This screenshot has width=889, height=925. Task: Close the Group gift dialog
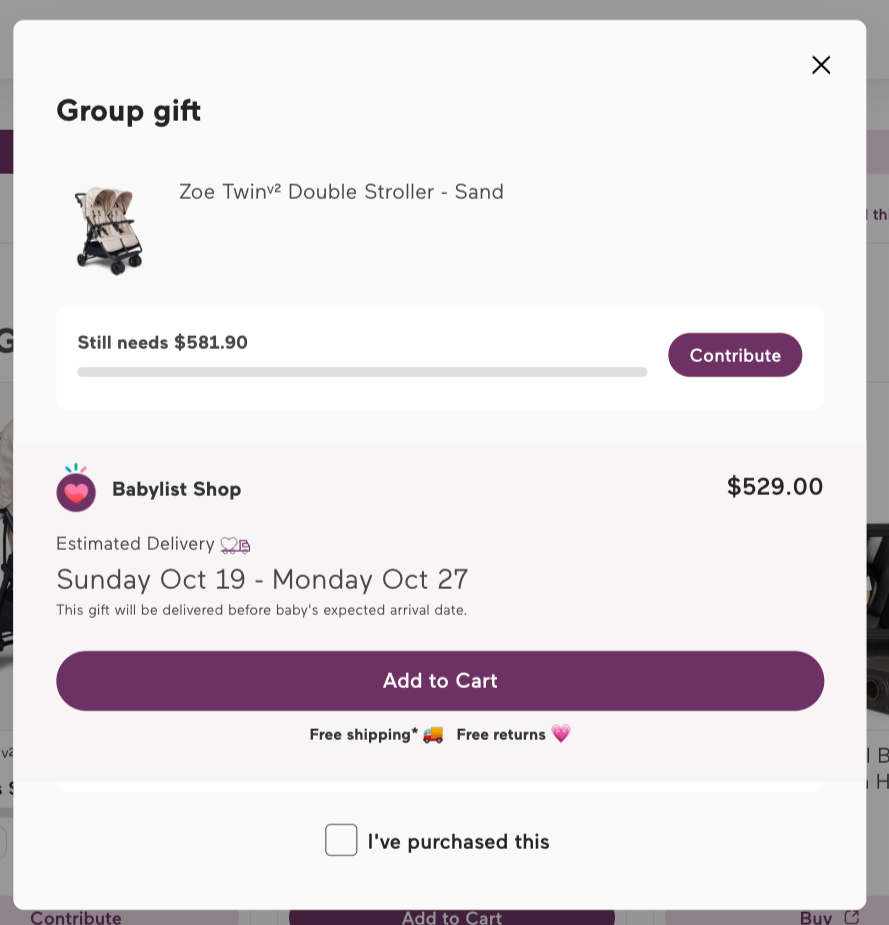click(821, 65)
